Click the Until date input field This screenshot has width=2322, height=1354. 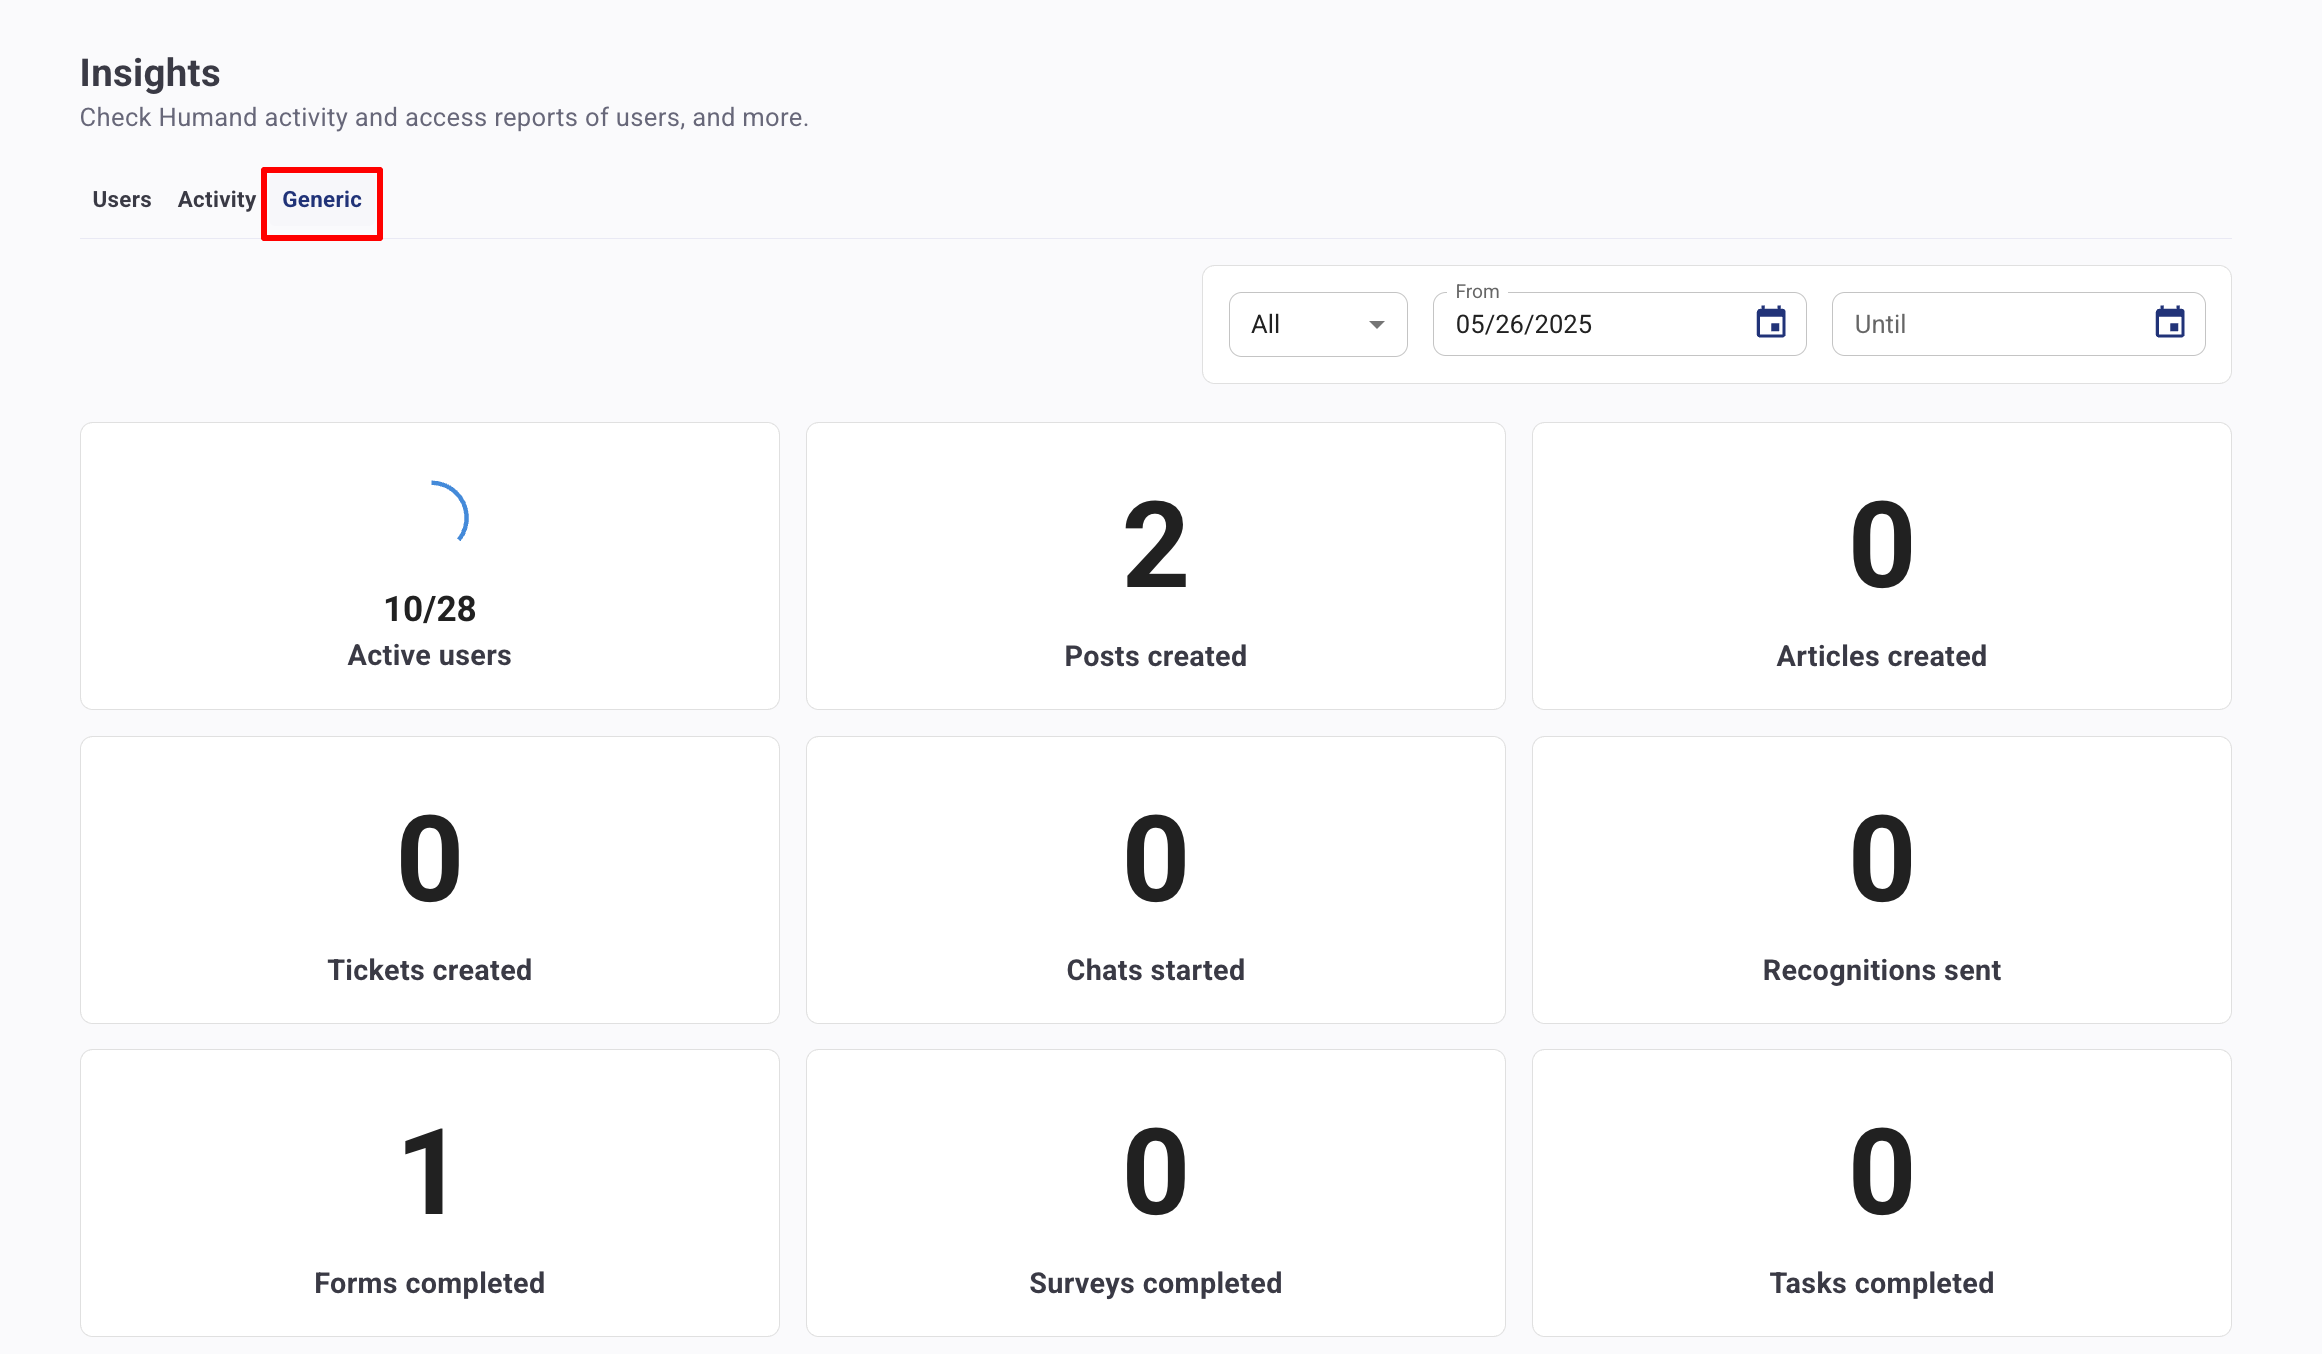pyautogui.click(x=1990, y=324)
